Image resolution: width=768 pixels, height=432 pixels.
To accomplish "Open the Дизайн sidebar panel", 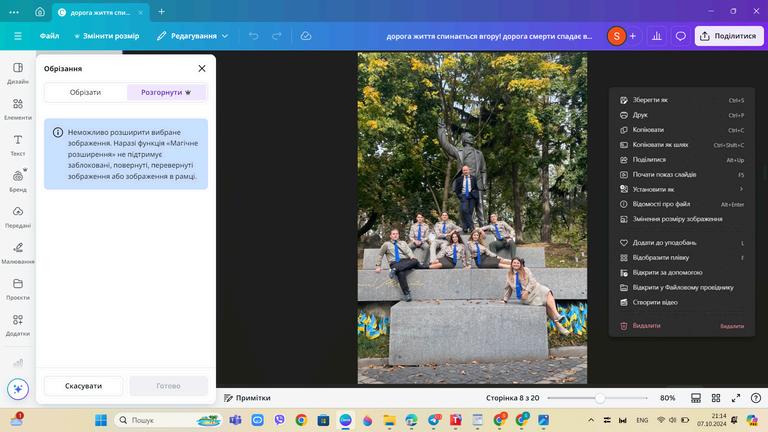I will tap(18, 73).
